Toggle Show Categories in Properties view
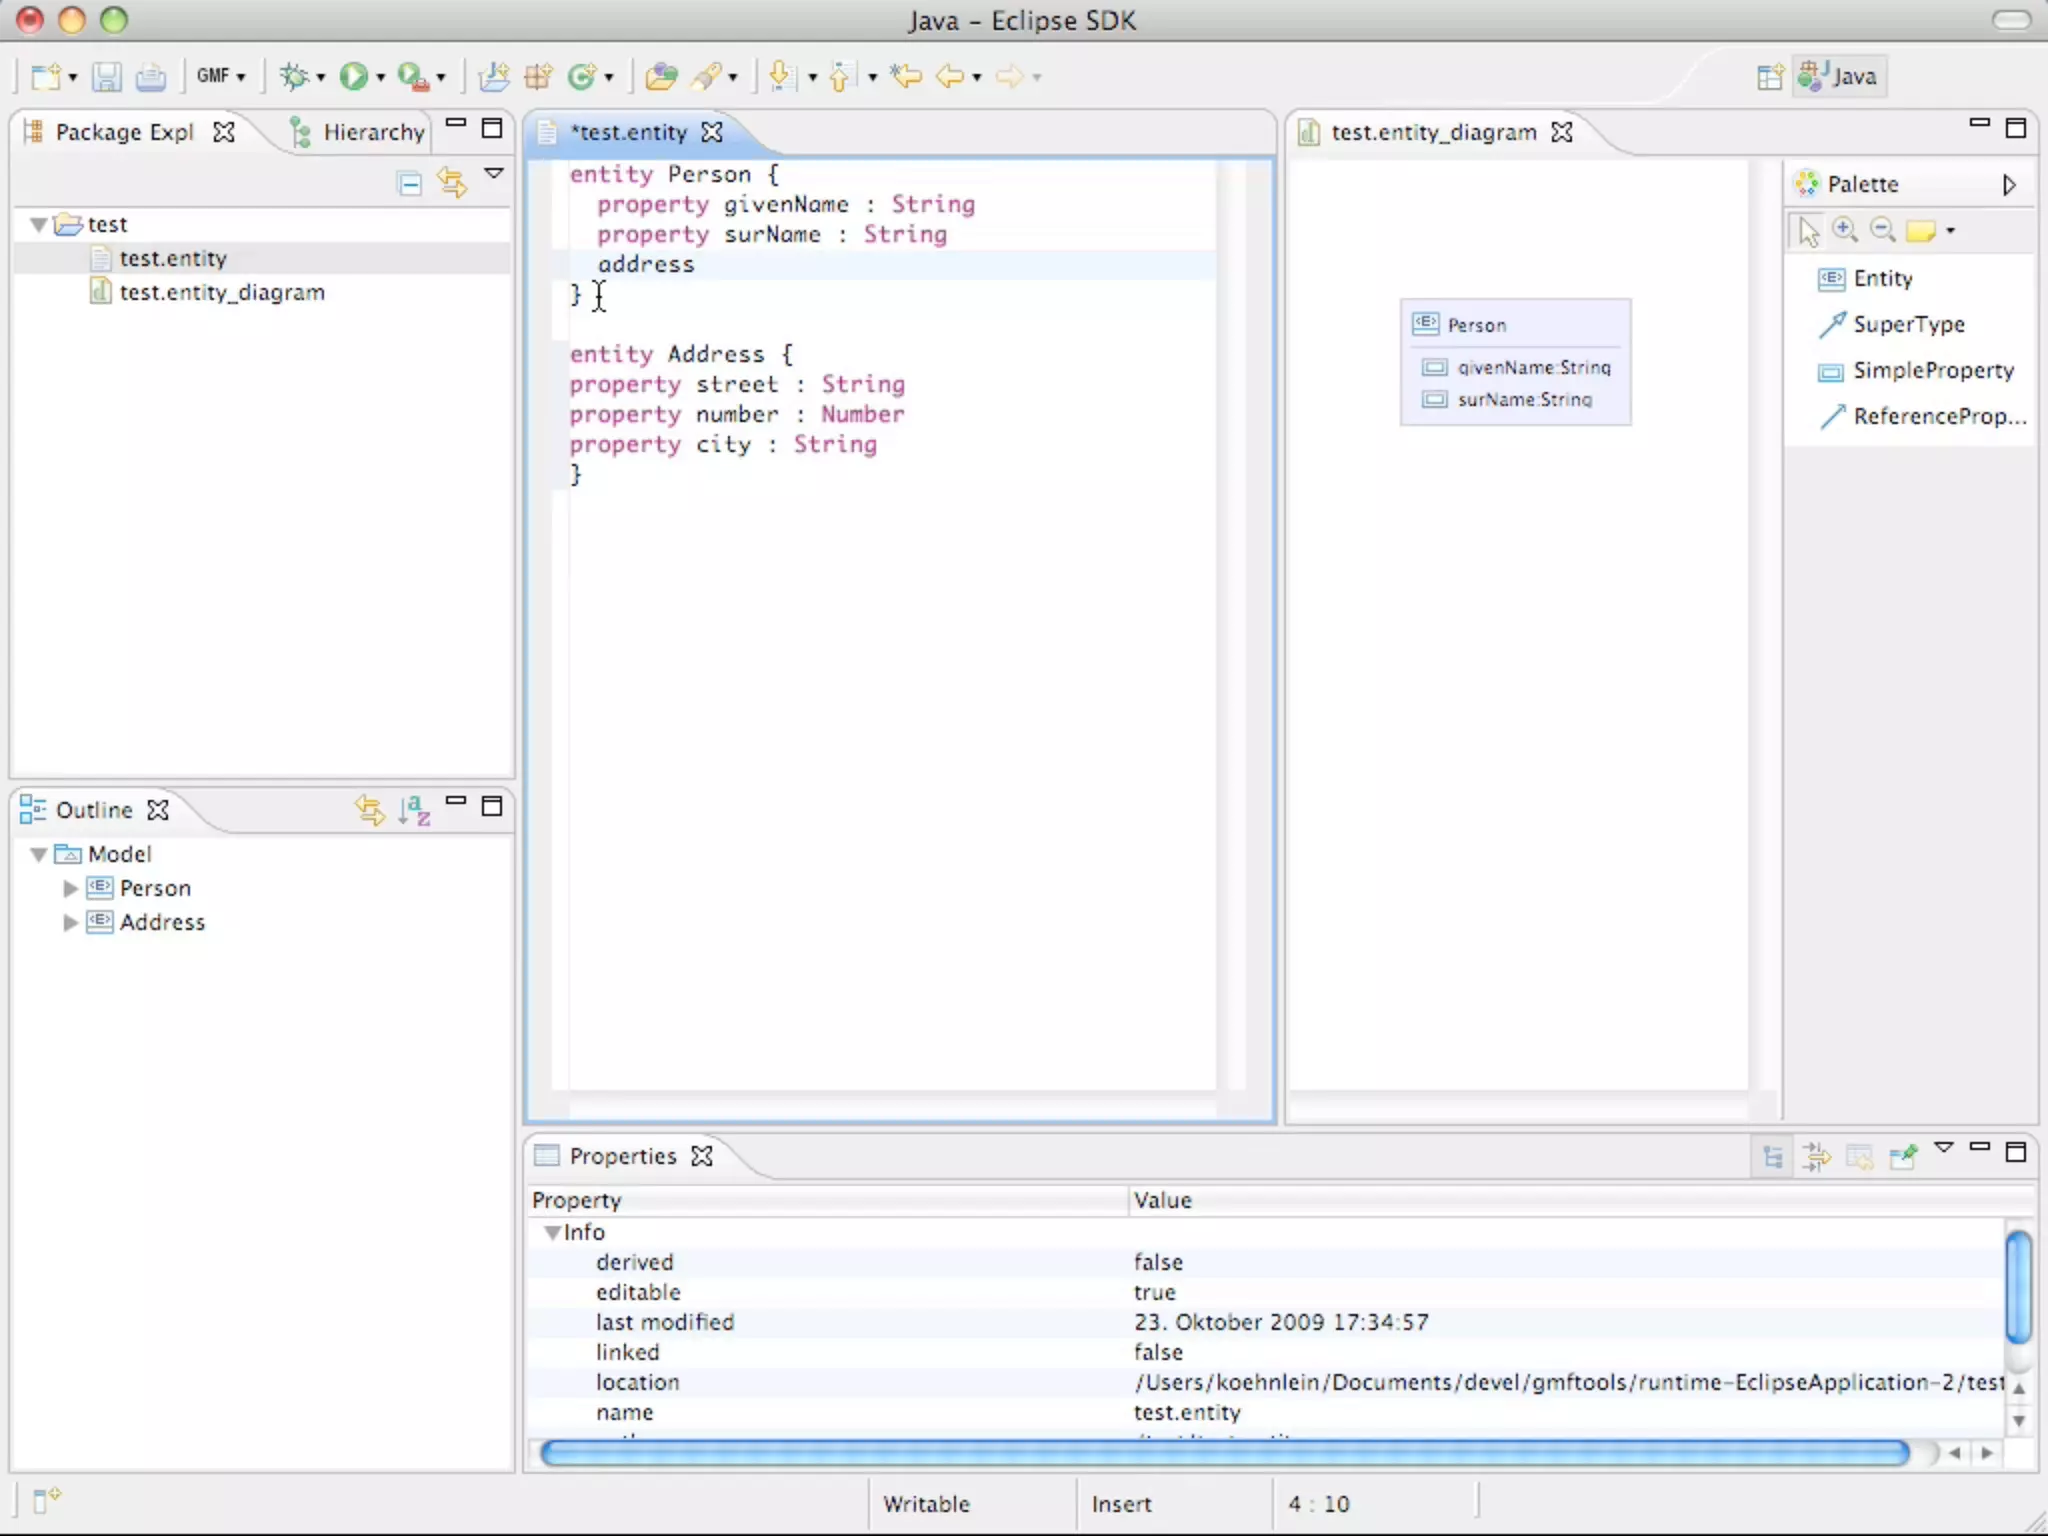Viewport: 2048px width, 1536px height. 1772,1157
